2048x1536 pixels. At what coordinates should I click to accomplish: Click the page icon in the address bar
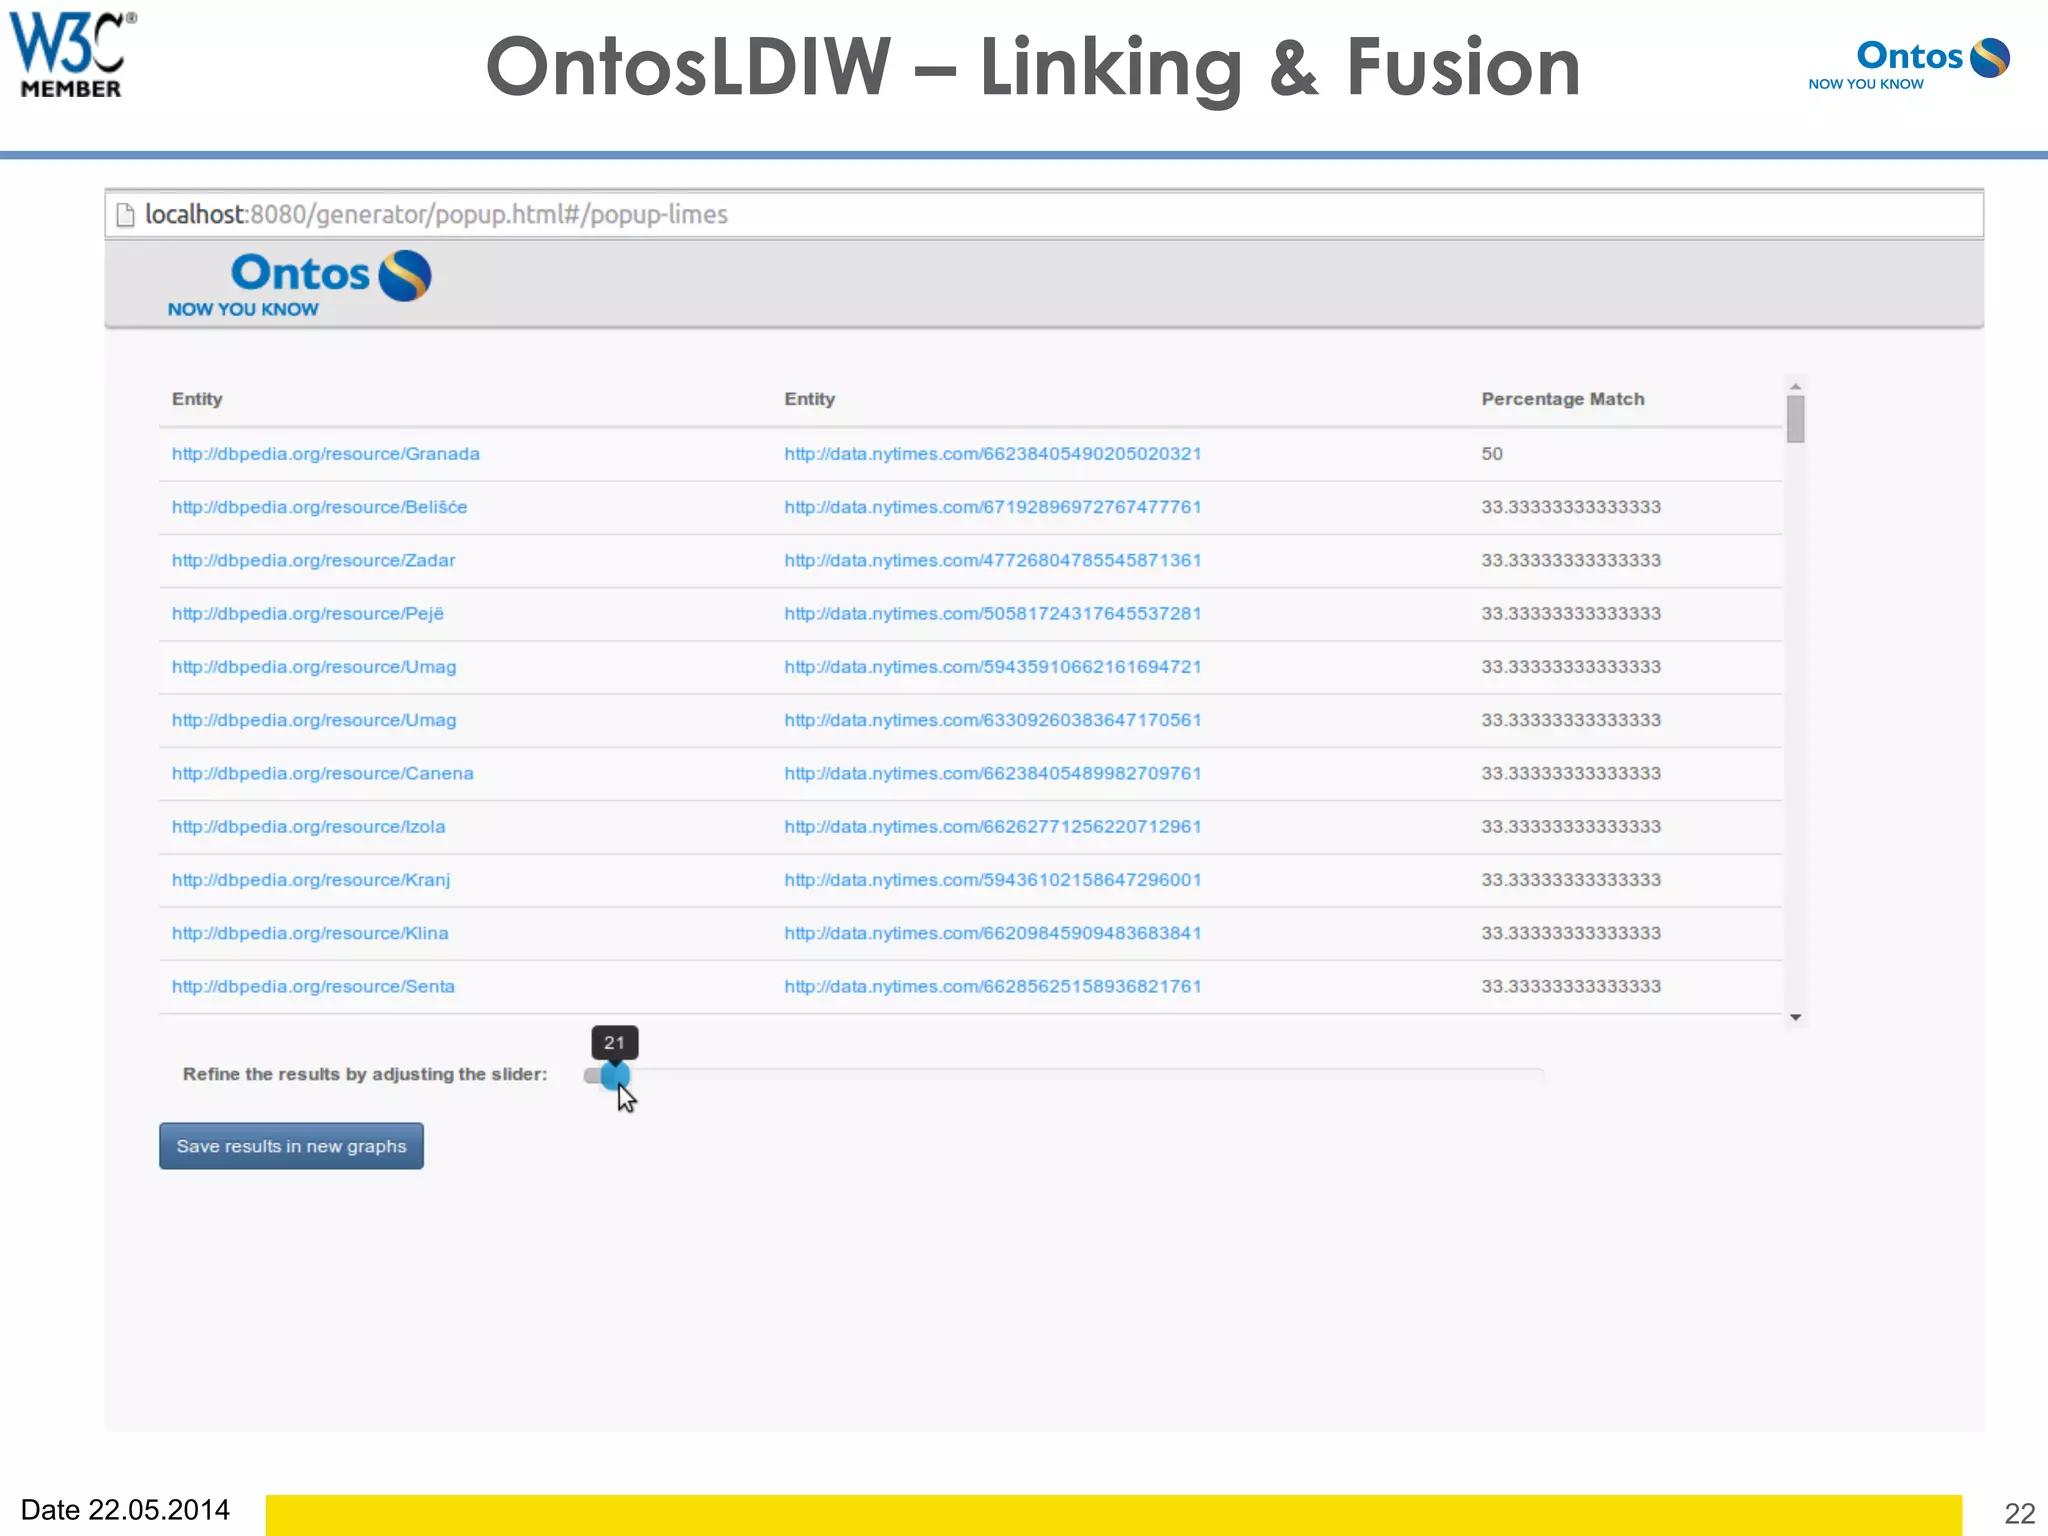tap(125, 215)
